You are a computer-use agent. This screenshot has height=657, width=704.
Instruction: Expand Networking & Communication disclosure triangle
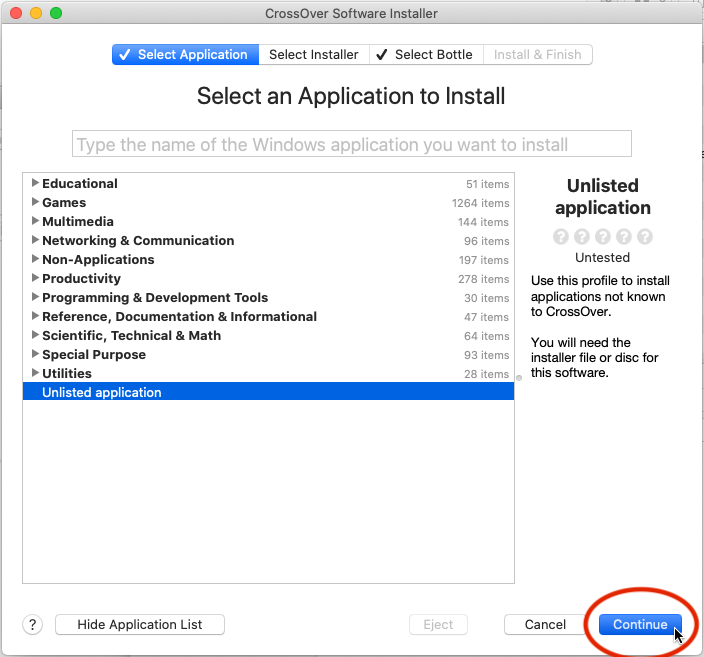(35, 240)
